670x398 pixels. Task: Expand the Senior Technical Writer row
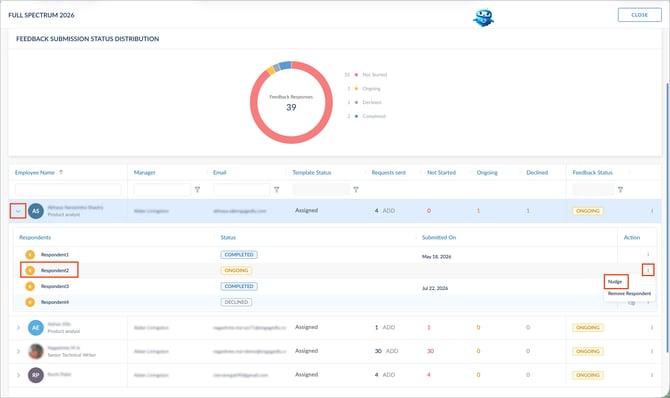tap(18, 351)
